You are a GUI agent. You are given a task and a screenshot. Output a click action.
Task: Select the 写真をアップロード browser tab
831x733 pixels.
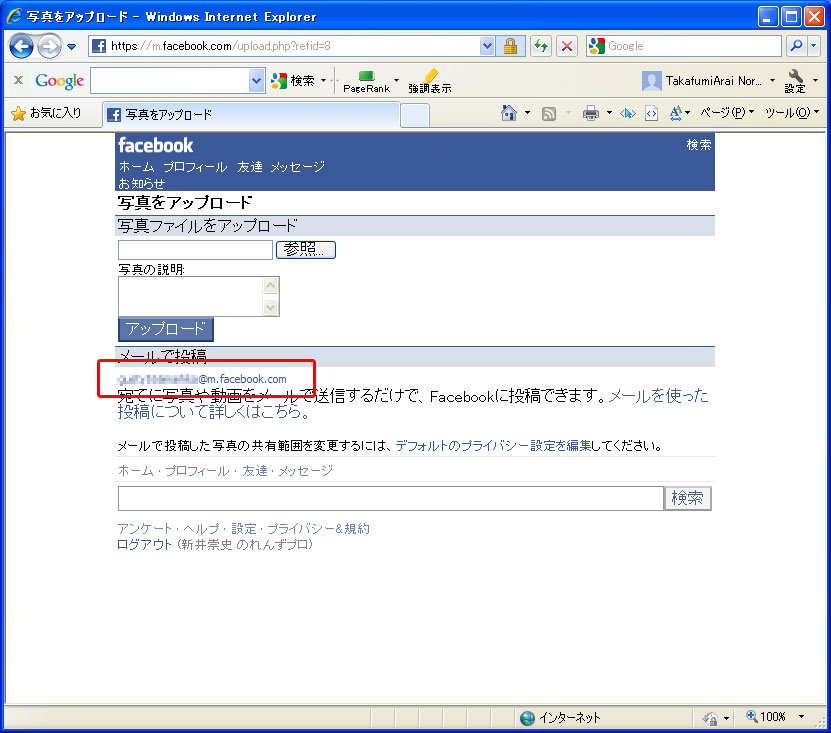click(251, 114)
